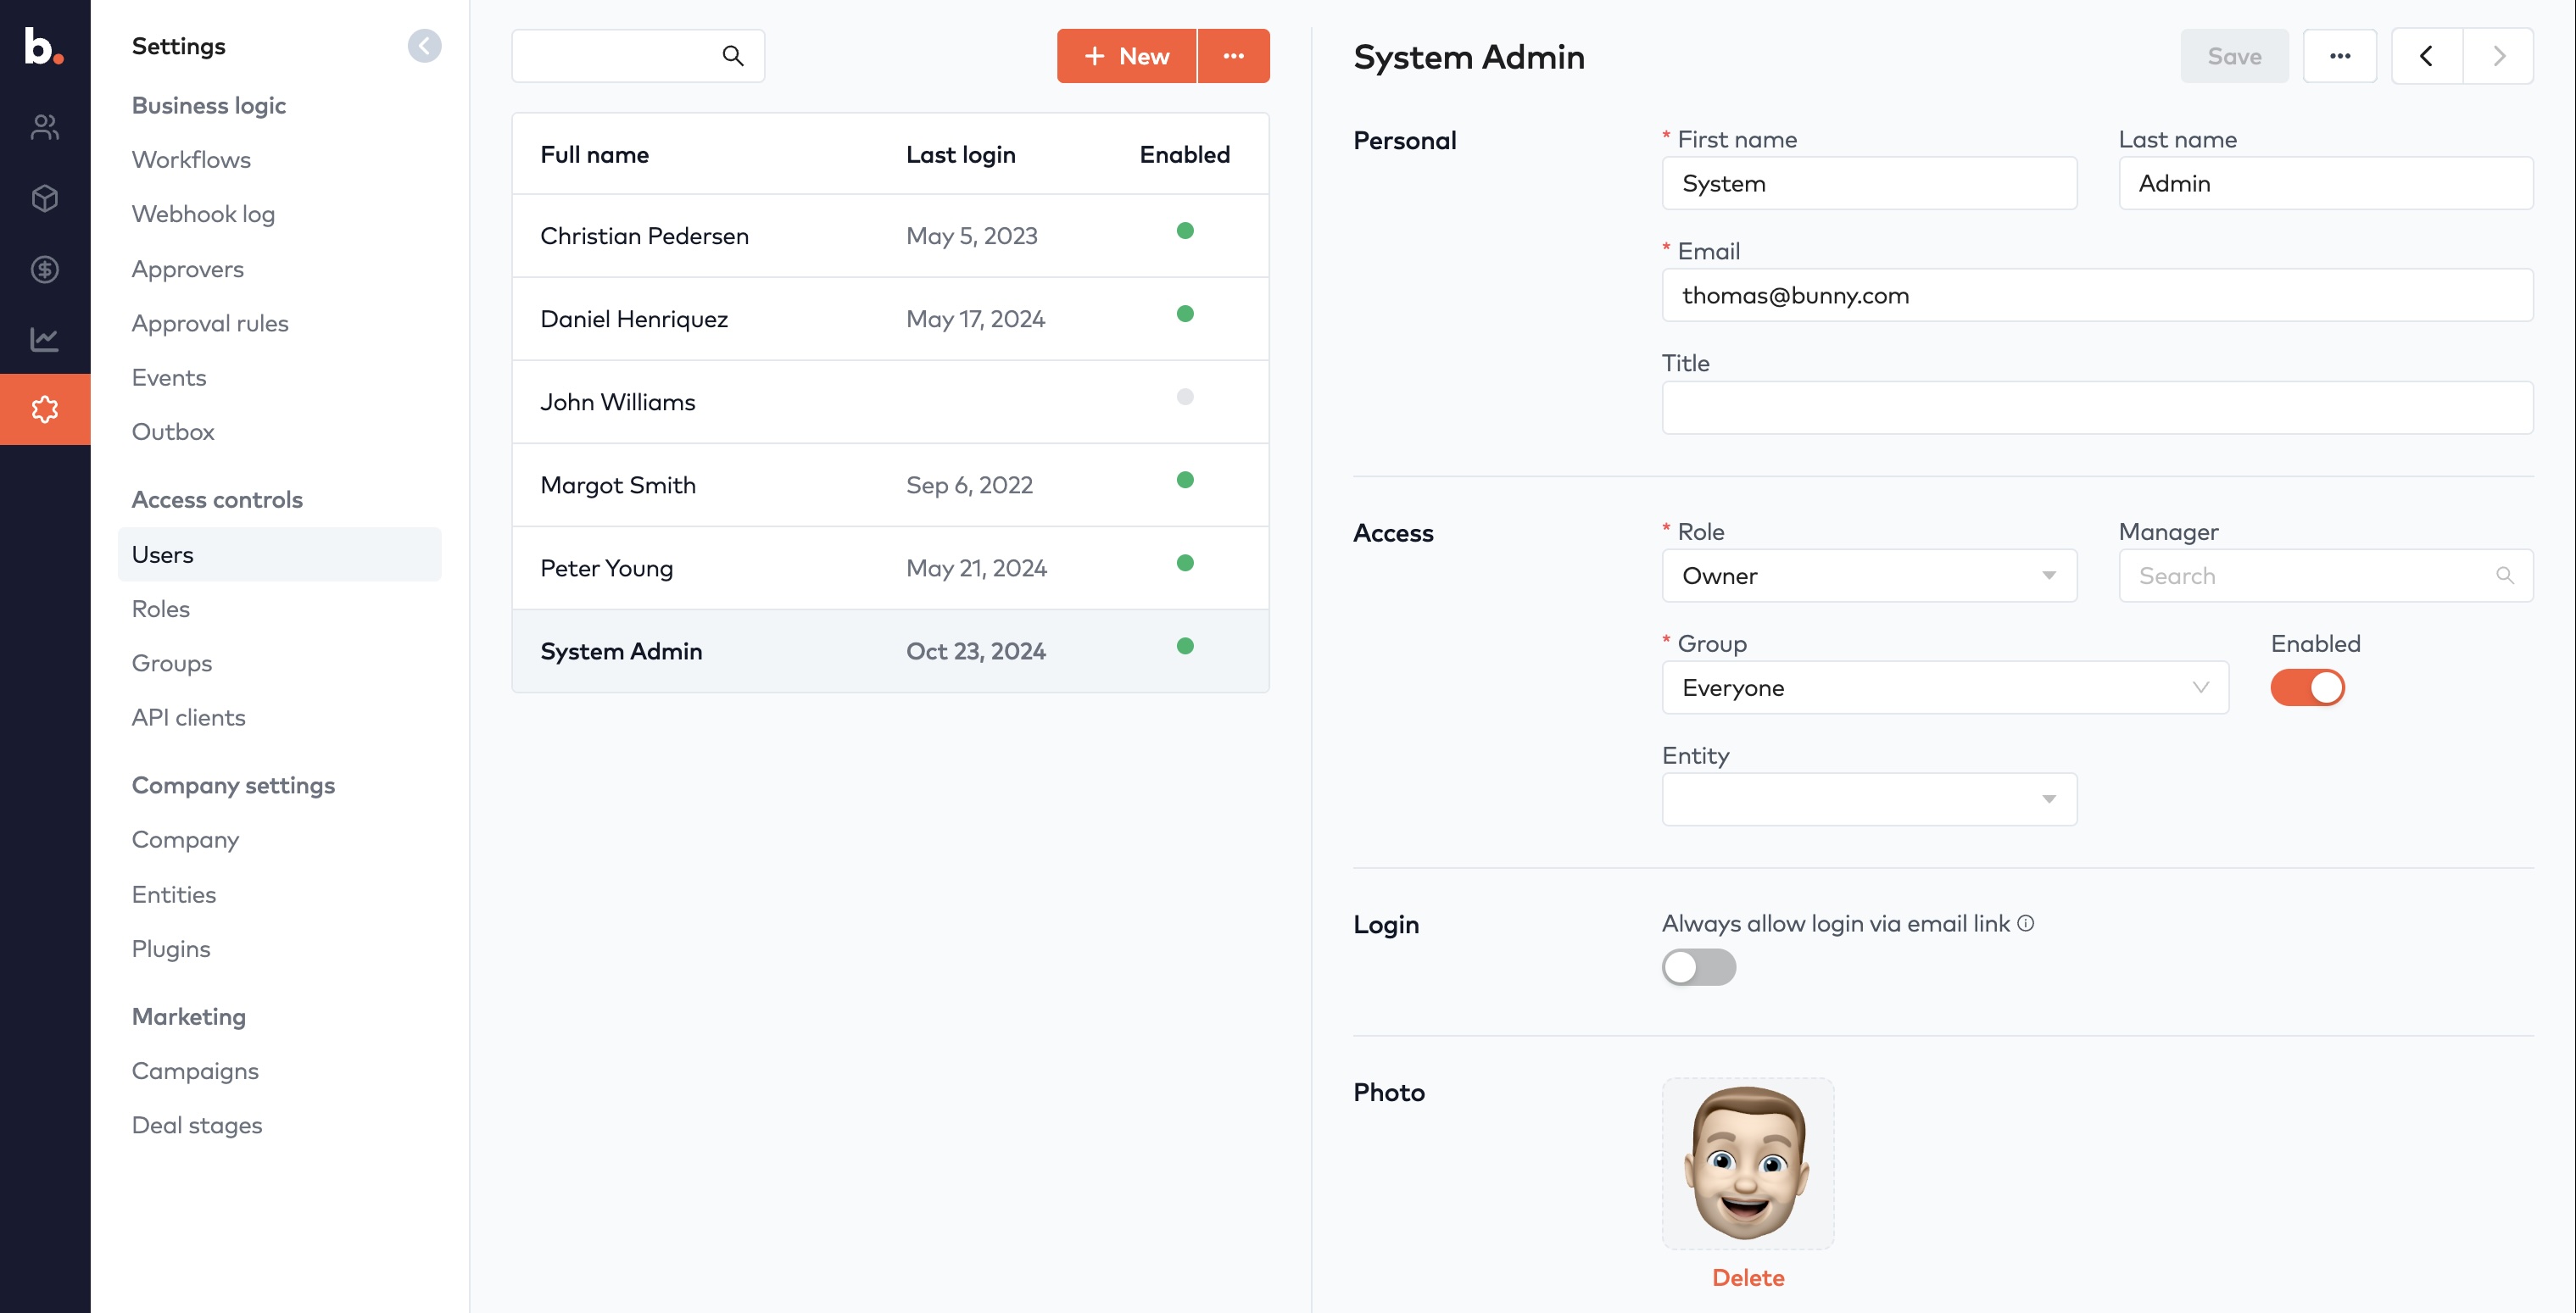Open the orange more options button beside New
The height and width of the screenshot is (1313, 2576).
click(x=1233, y=56)
